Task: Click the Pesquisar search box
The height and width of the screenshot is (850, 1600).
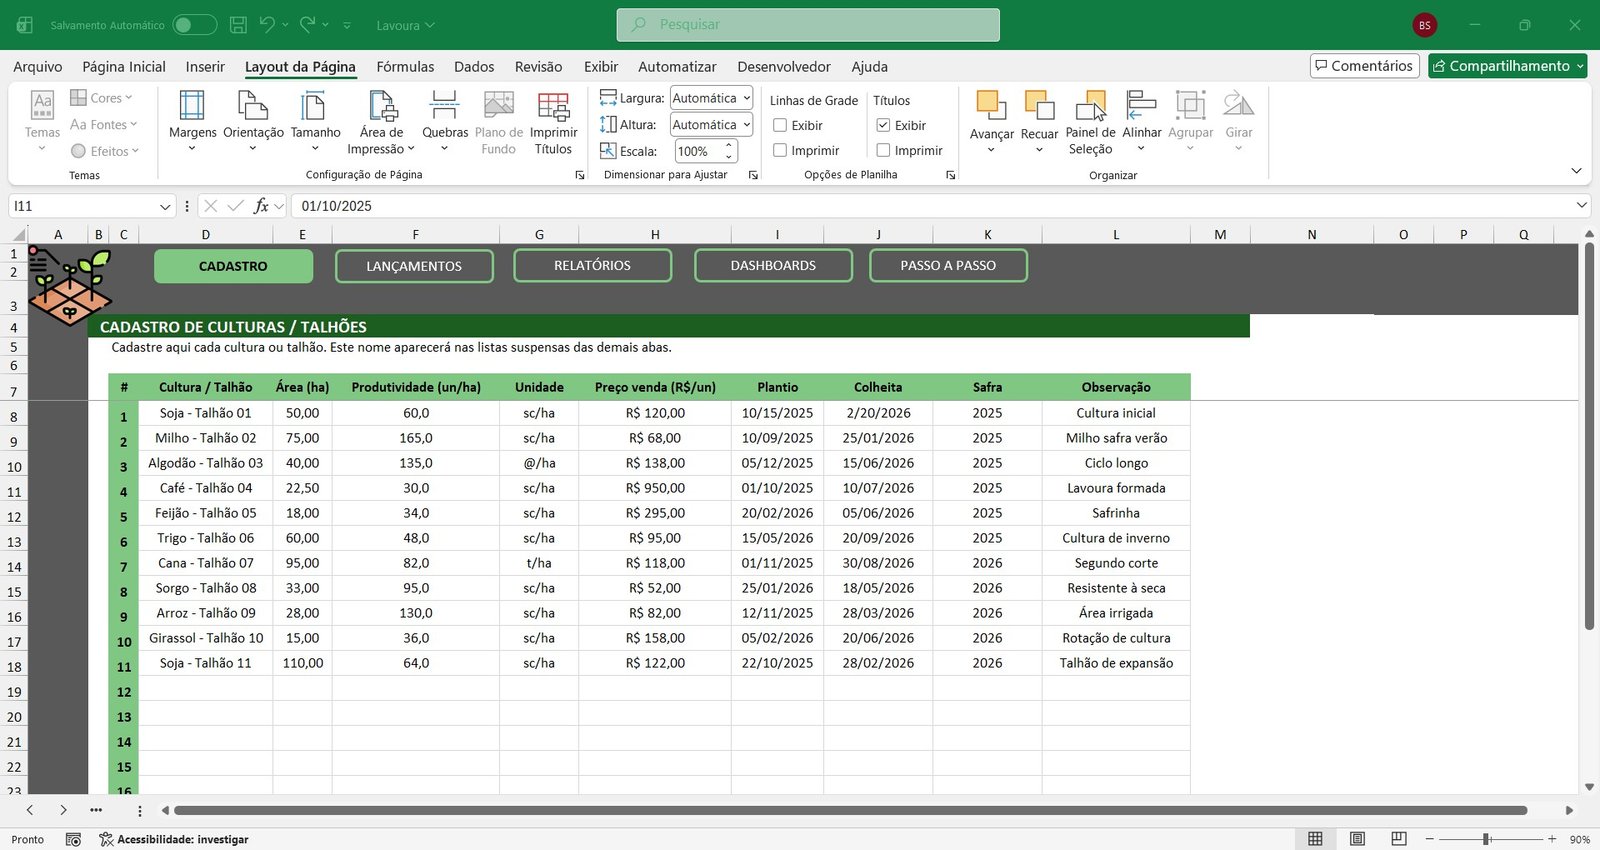Action: coord(808,25)
